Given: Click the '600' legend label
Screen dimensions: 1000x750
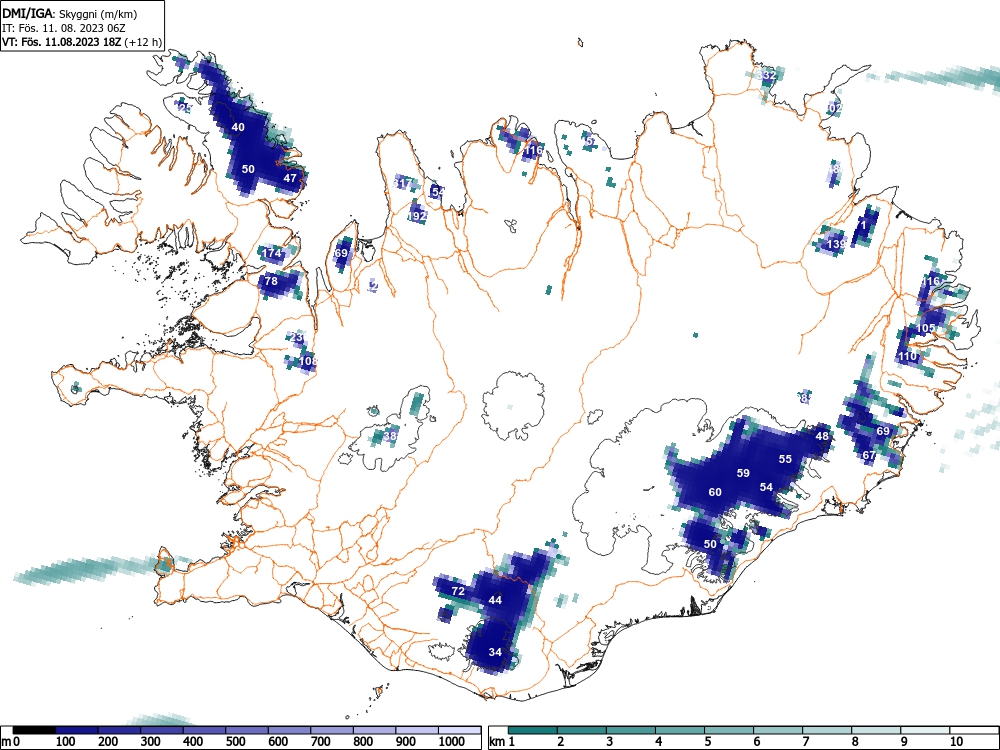Looking at the screenshot, I should pyautogui.click(x=278, y=742).
